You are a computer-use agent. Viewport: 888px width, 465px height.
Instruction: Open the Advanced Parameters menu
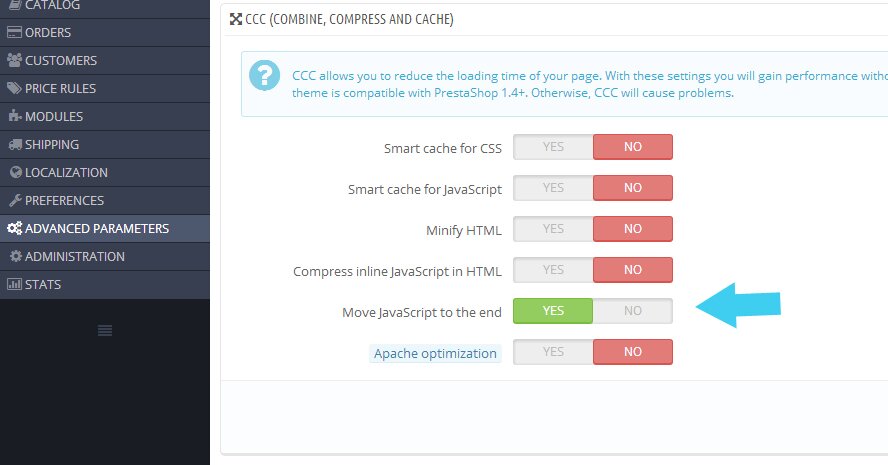click(96, 228)
